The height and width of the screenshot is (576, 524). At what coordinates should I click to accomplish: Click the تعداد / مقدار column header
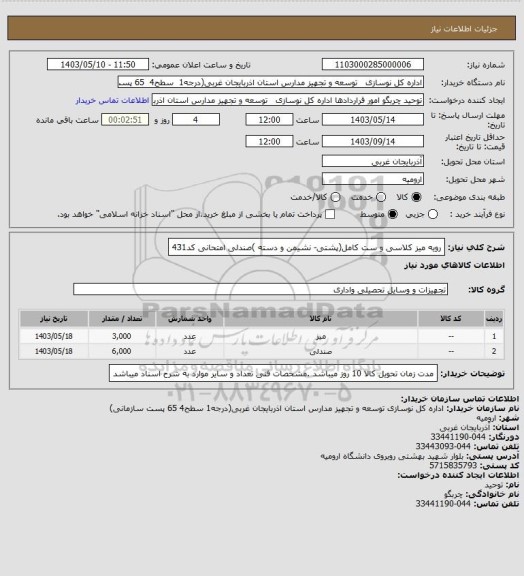(122, 318)
